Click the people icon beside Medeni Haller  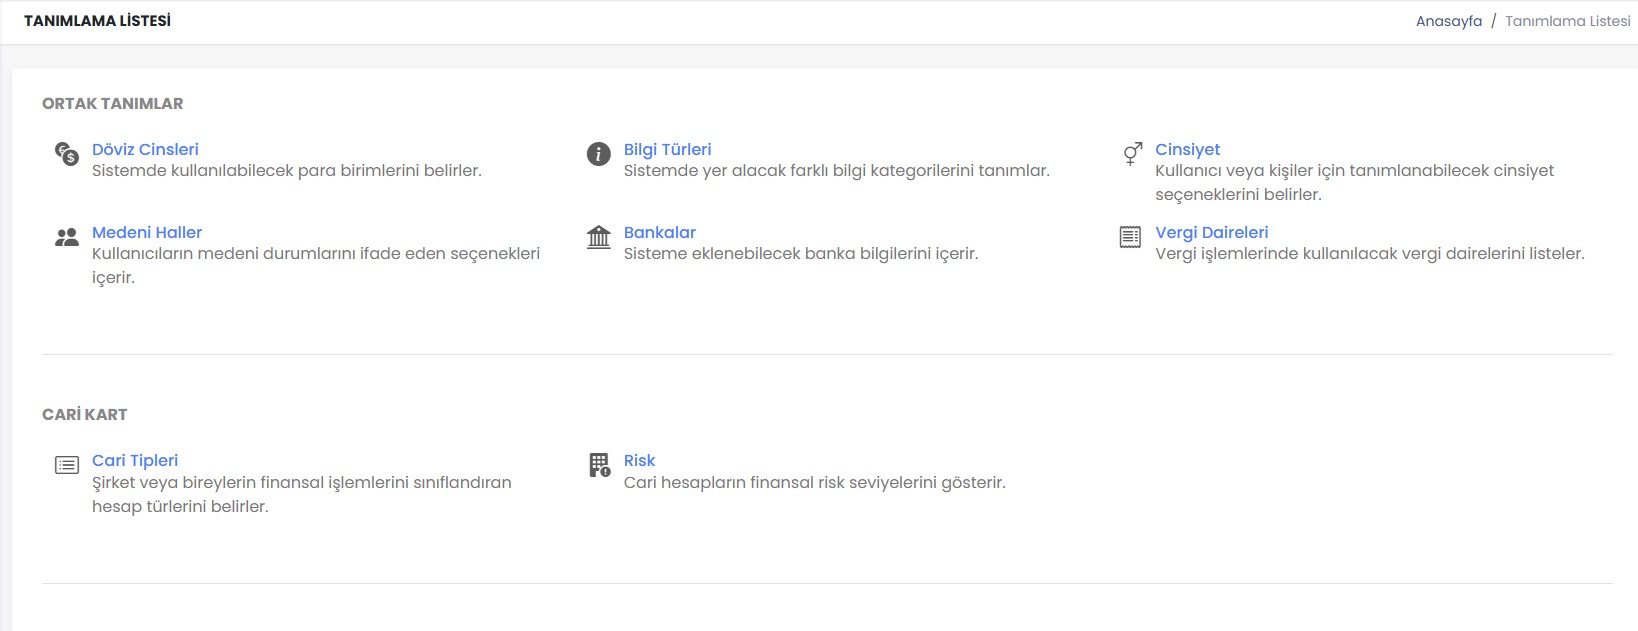click(67, 237)
